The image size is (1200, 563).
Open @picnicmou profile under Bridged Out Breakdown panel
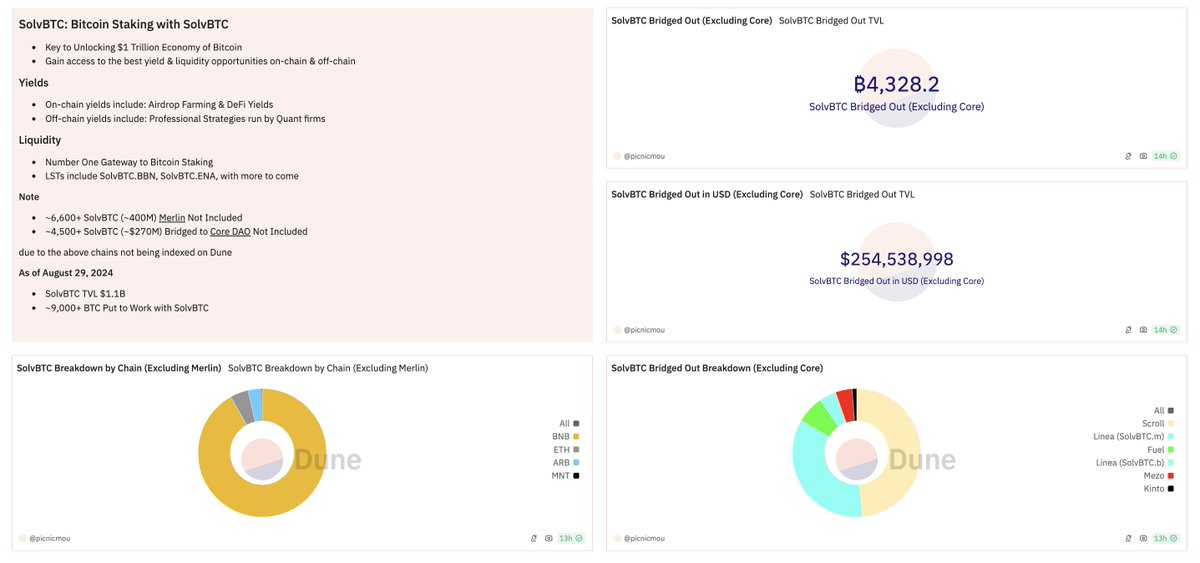point(644,538)
